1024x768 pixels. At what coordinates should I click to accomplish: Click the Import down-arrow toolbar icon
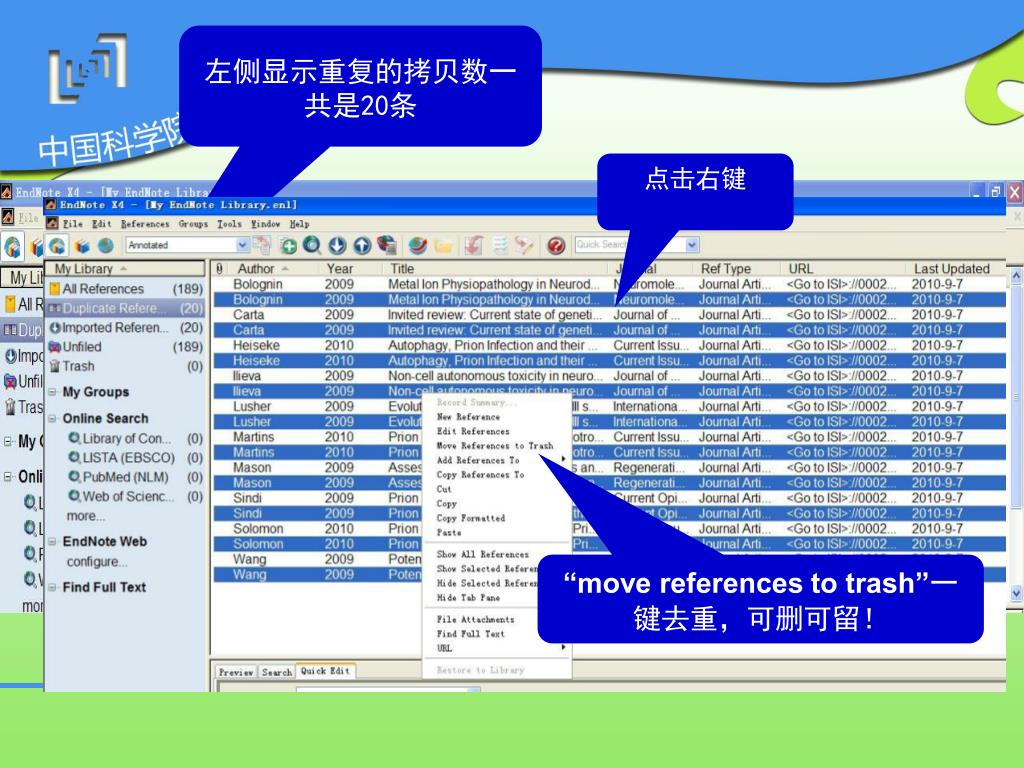(337, 246)
